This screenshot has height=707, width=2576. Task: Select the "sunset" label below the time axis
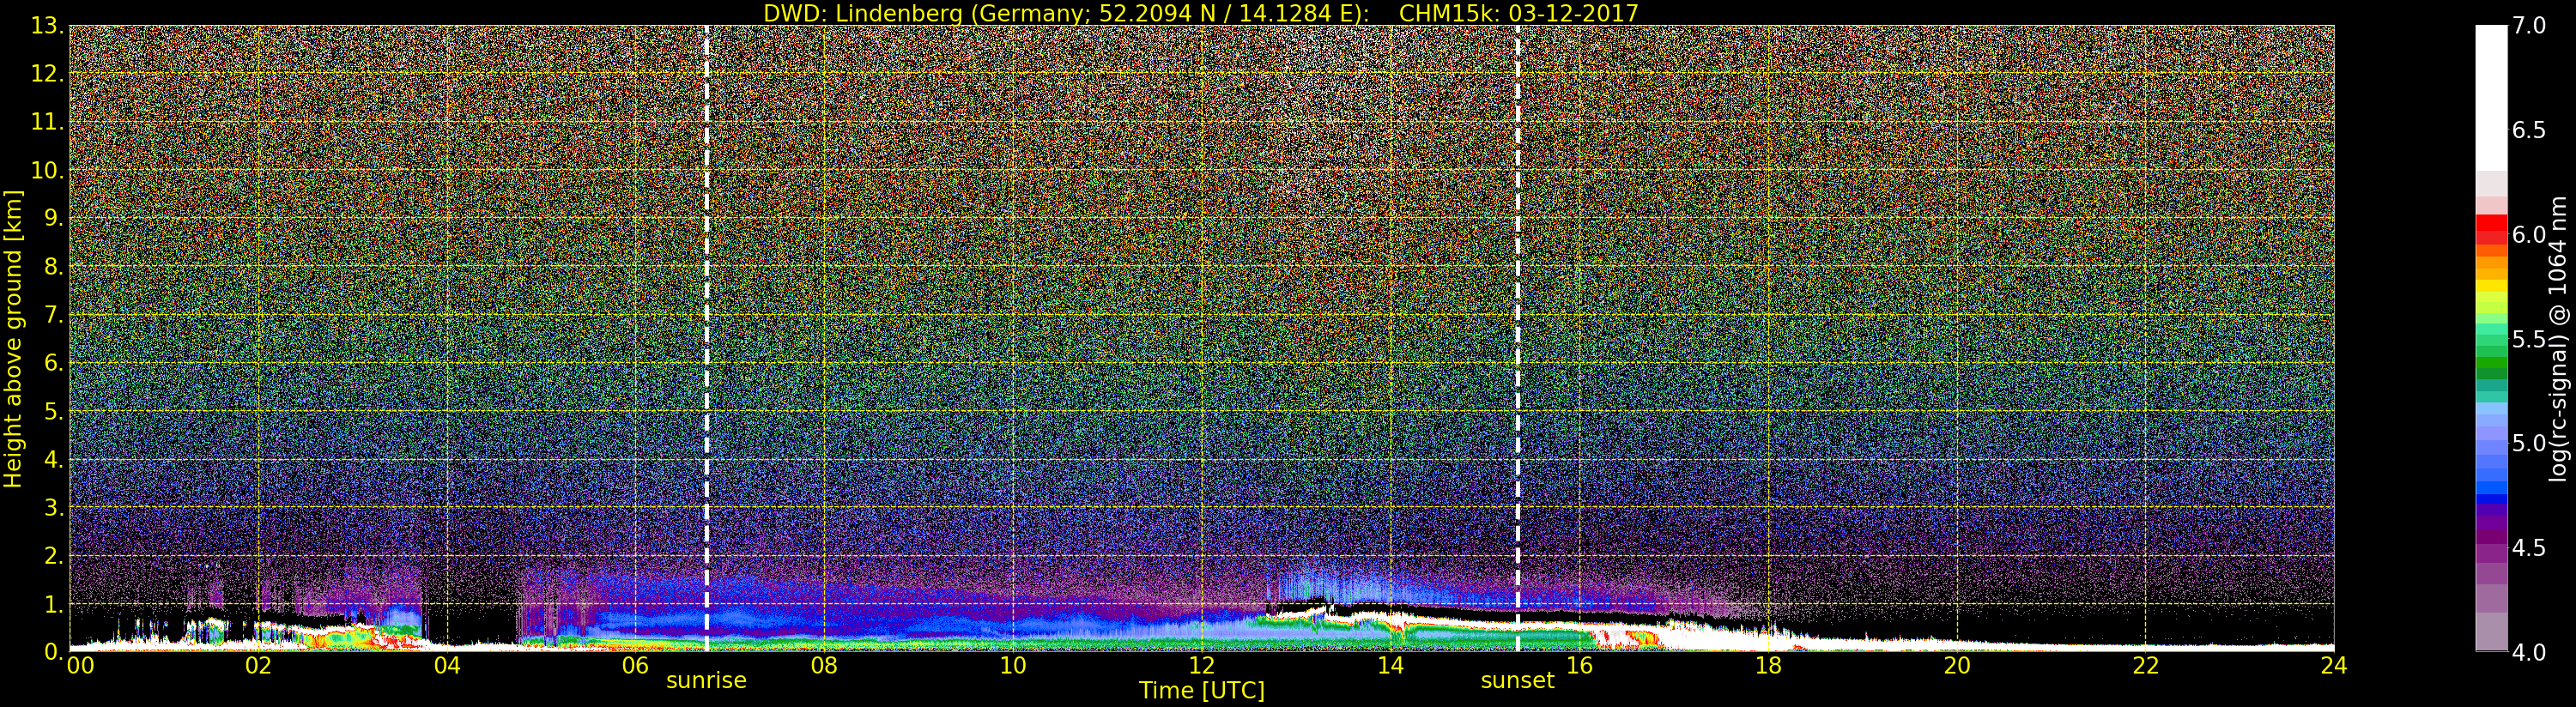pyautogui.click(x=1518, y=681)
